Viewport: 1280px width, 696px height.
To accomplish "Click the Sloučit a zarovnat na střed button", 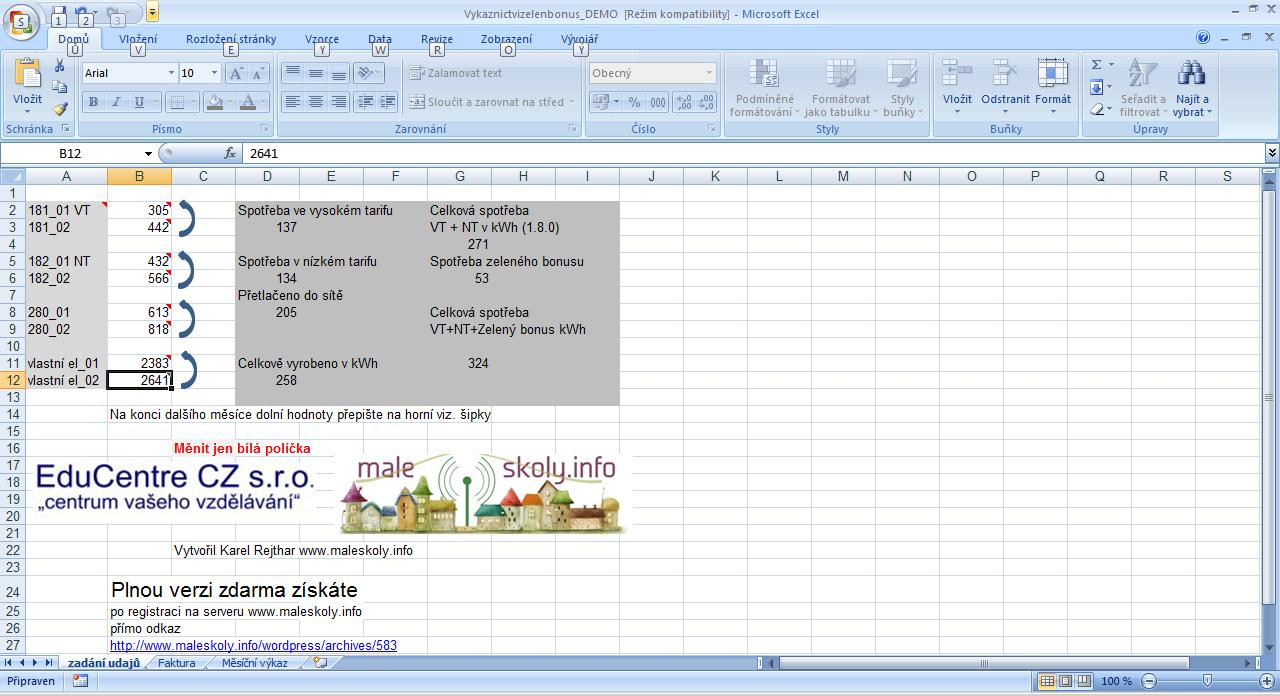I will 492,102.
